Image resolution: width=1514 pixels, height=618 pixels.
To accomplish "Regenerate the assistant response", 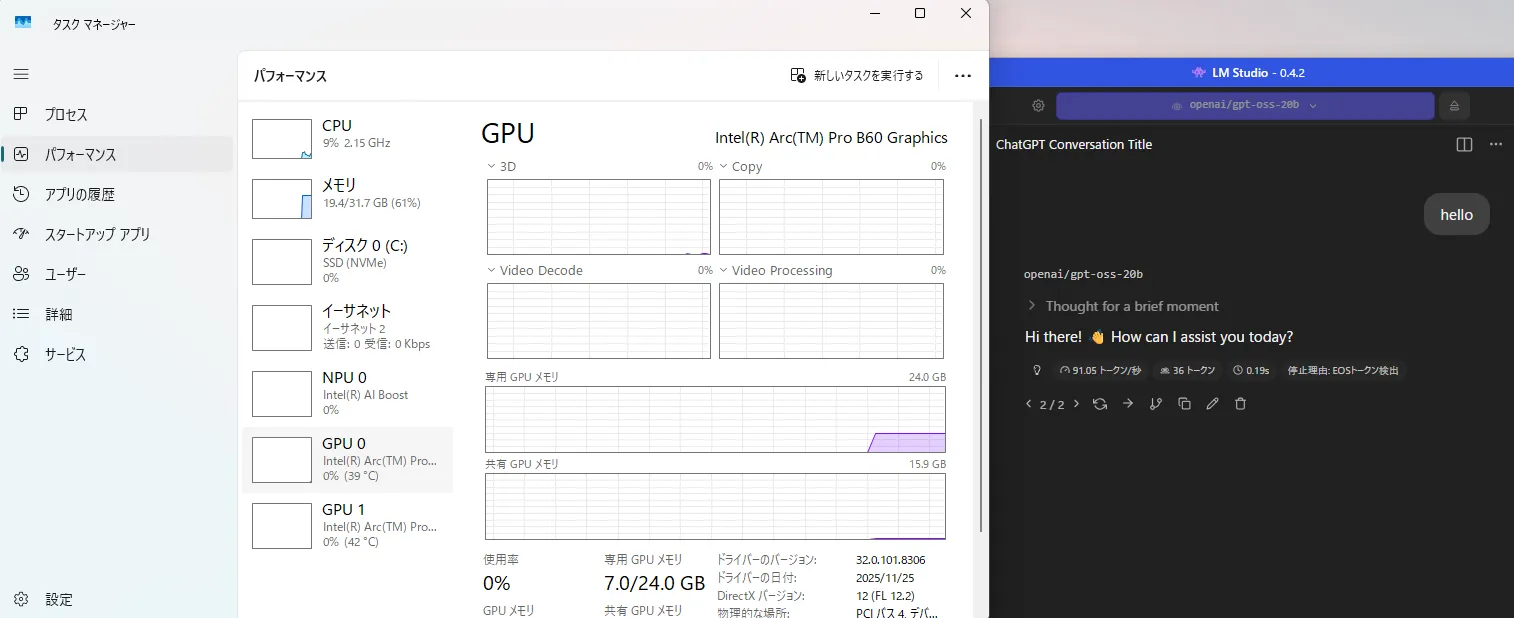I will (1100, 404).
